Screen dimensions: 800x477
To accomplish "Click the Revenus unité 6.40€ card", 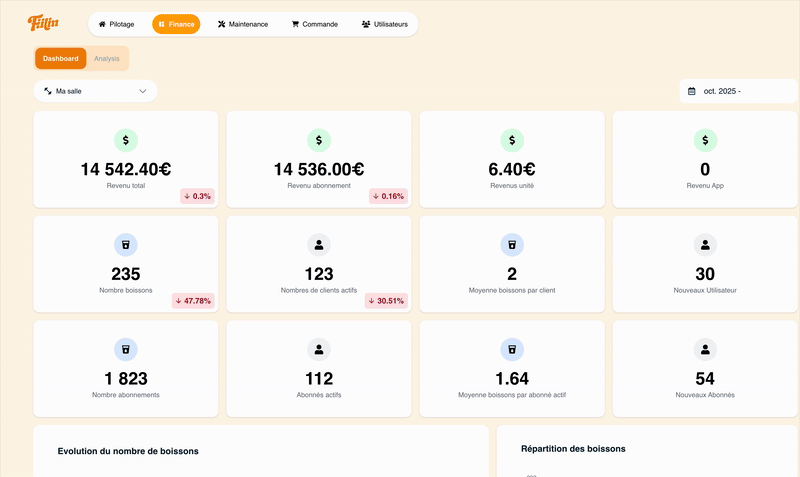I will [511, 158].
